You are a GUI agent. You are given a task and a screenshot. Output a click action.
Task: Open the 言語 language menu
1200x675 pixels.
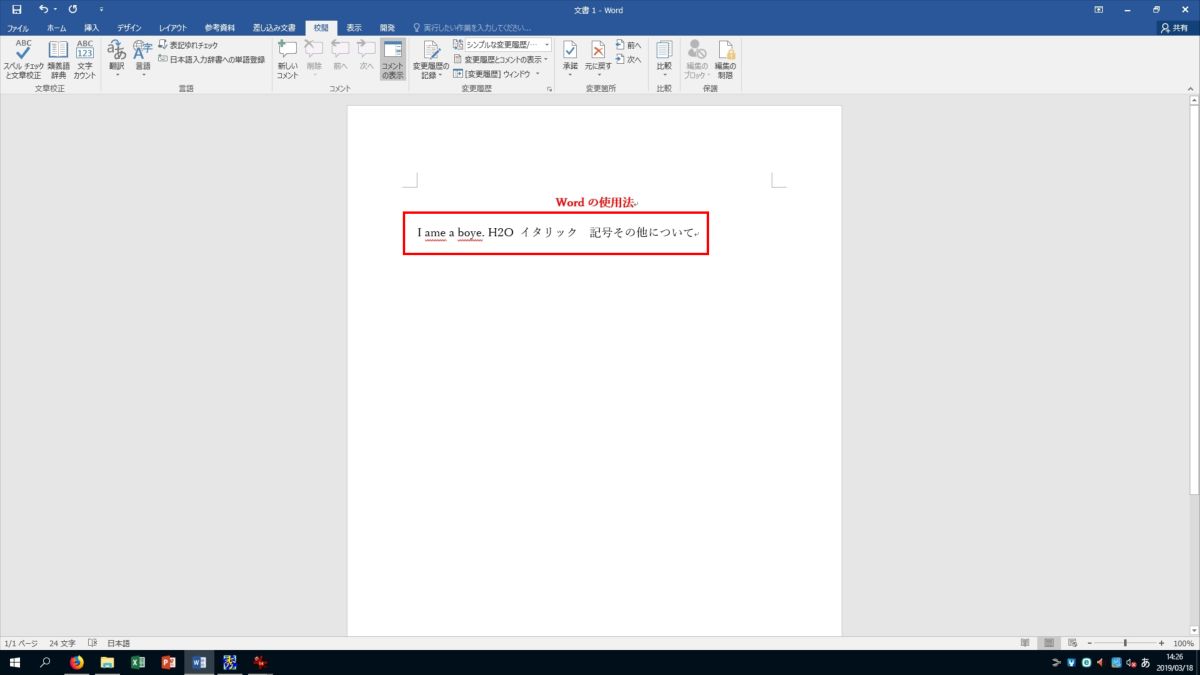pyautogui.click(x=143, y=60)
